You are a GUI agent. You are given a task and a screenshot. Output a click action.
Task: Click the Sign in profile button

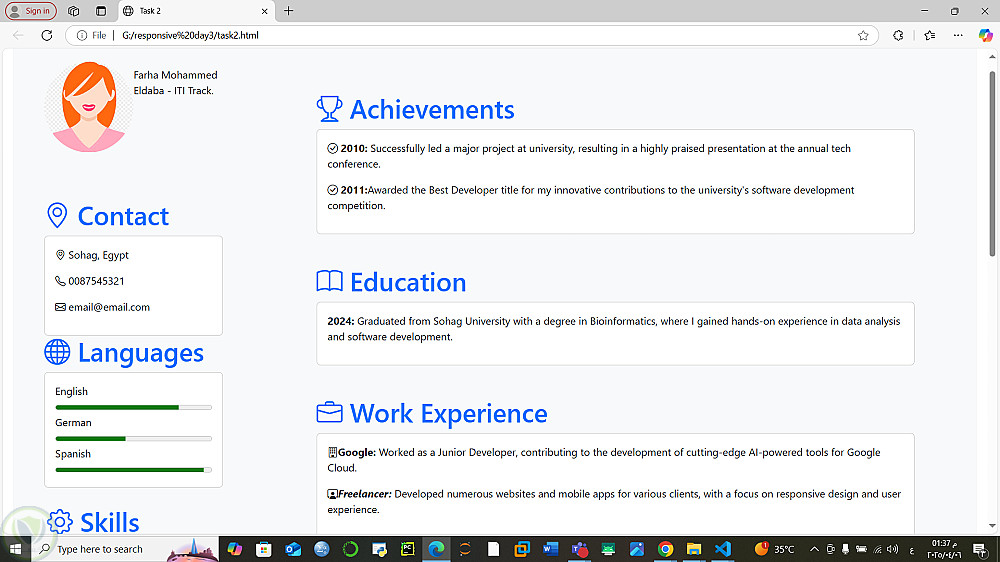pyautogui.click(x=31, y=11)
